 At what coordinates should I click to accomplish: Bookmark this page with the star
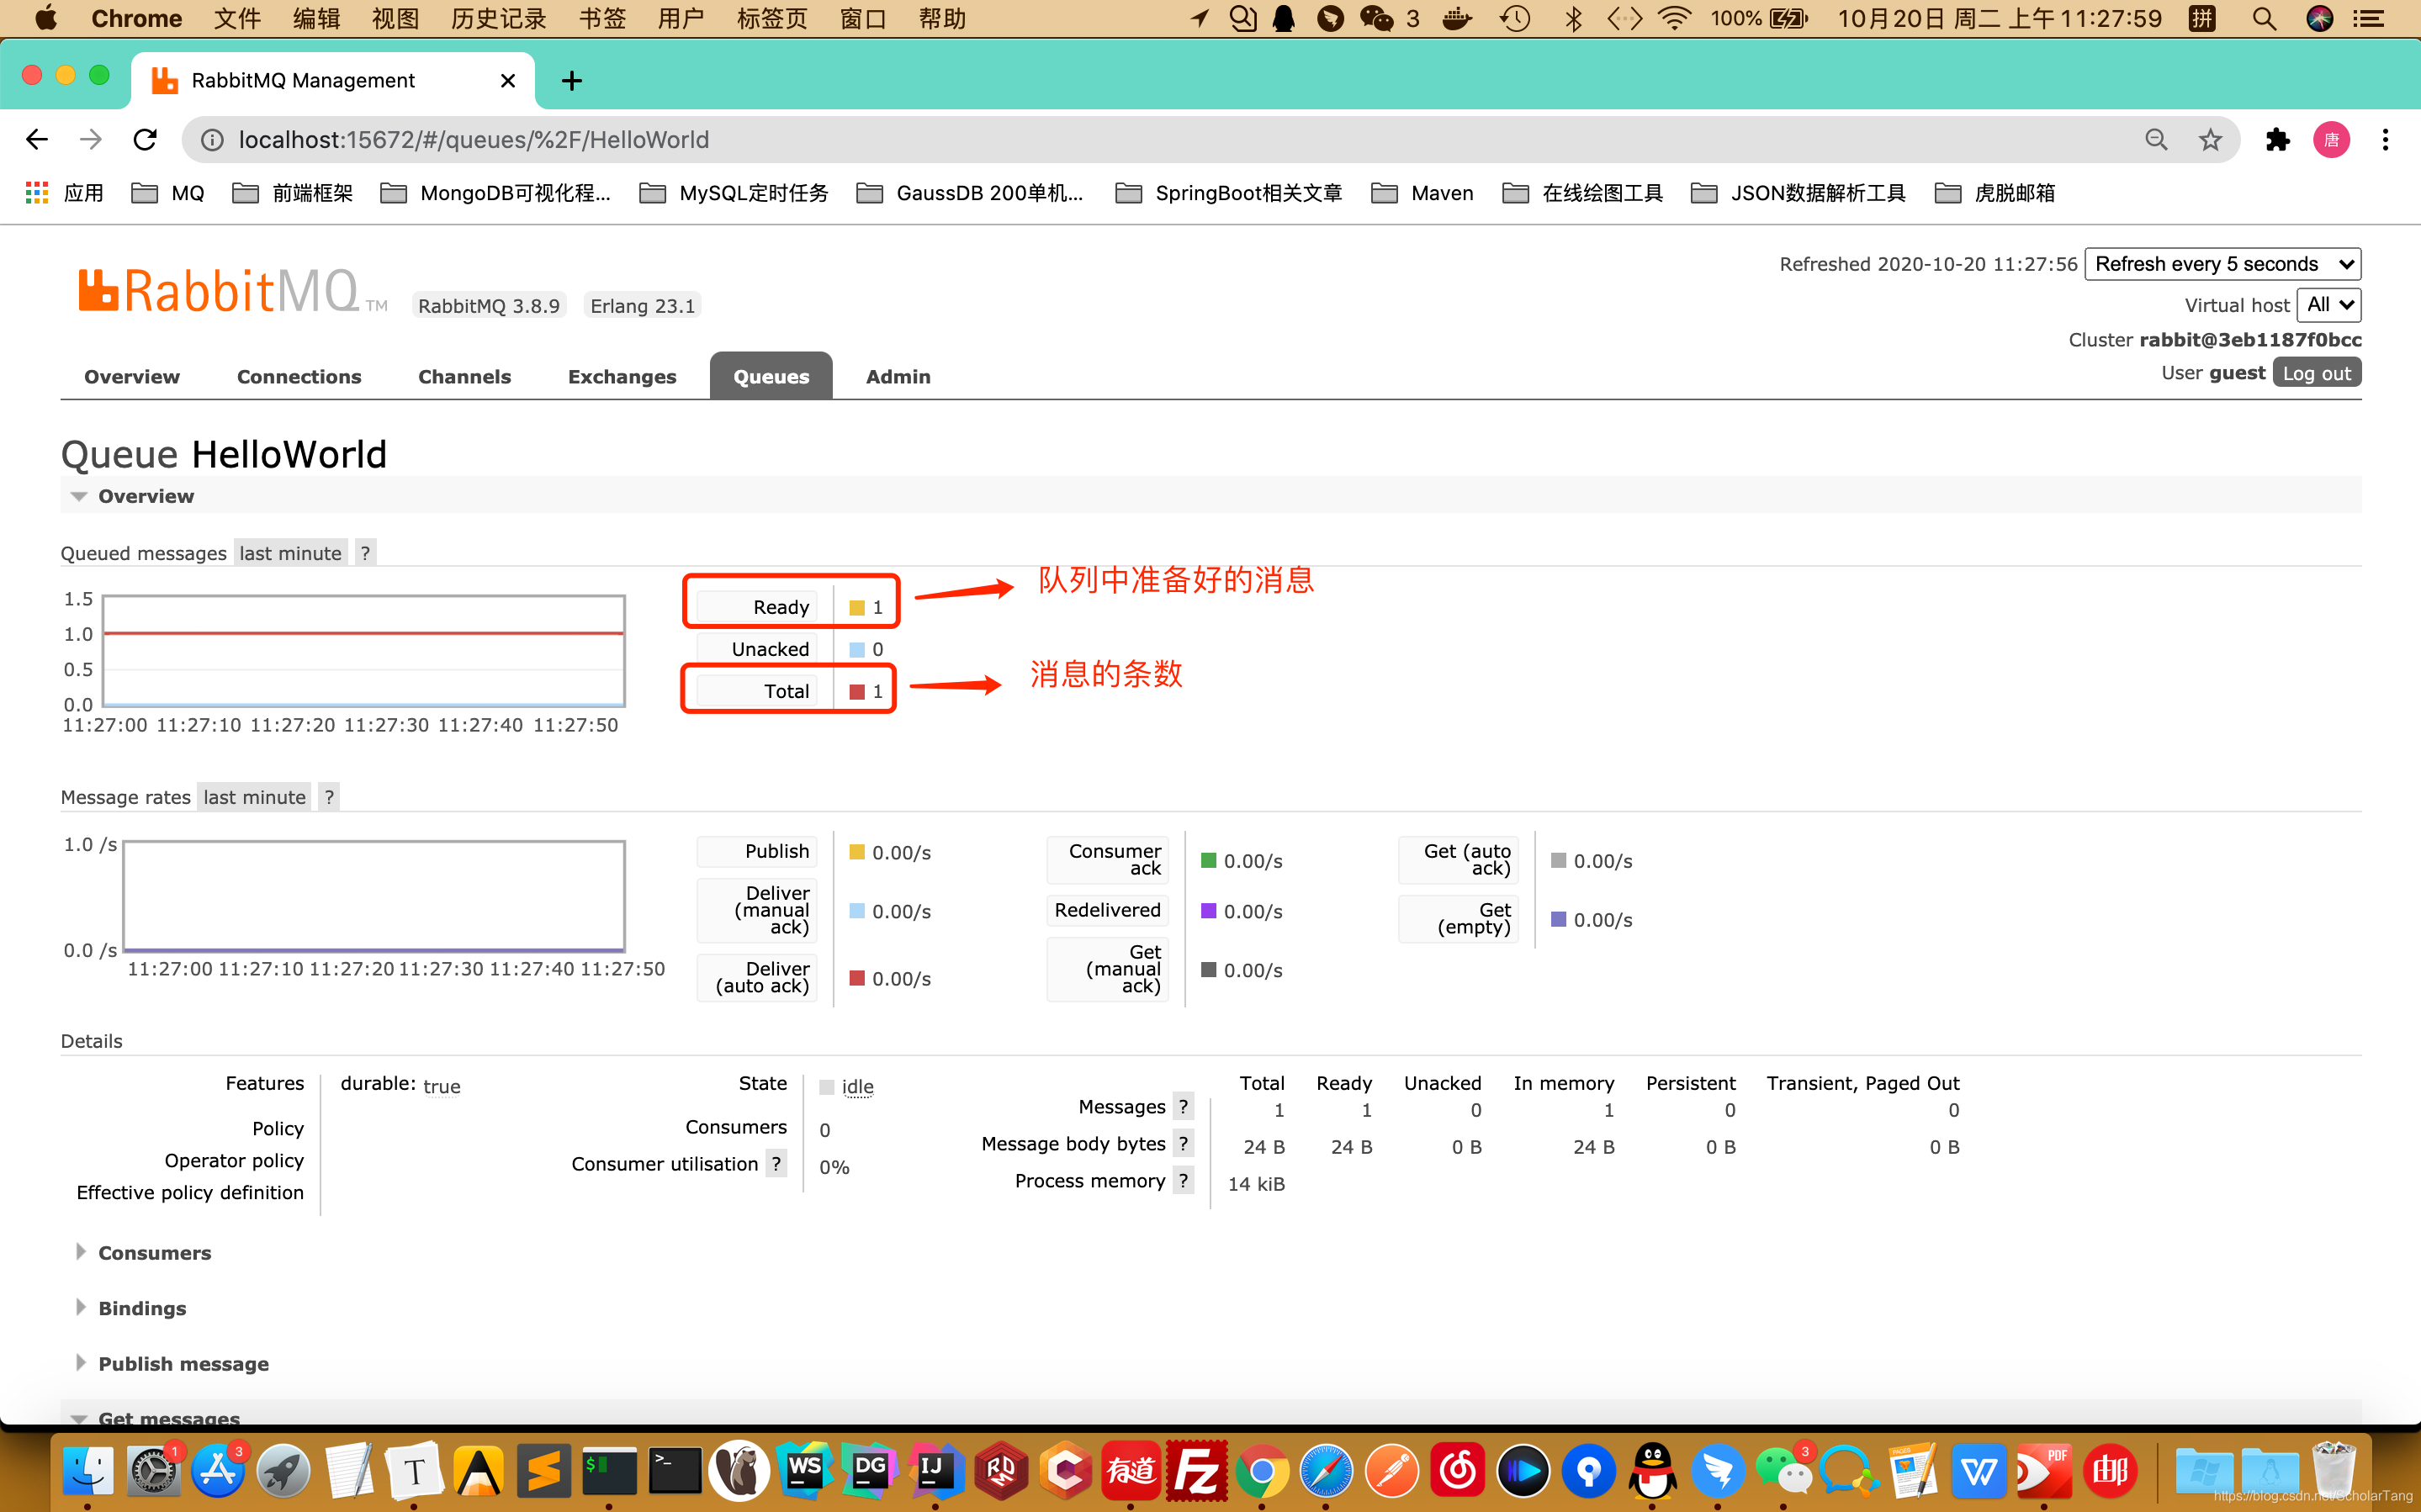2210,140
